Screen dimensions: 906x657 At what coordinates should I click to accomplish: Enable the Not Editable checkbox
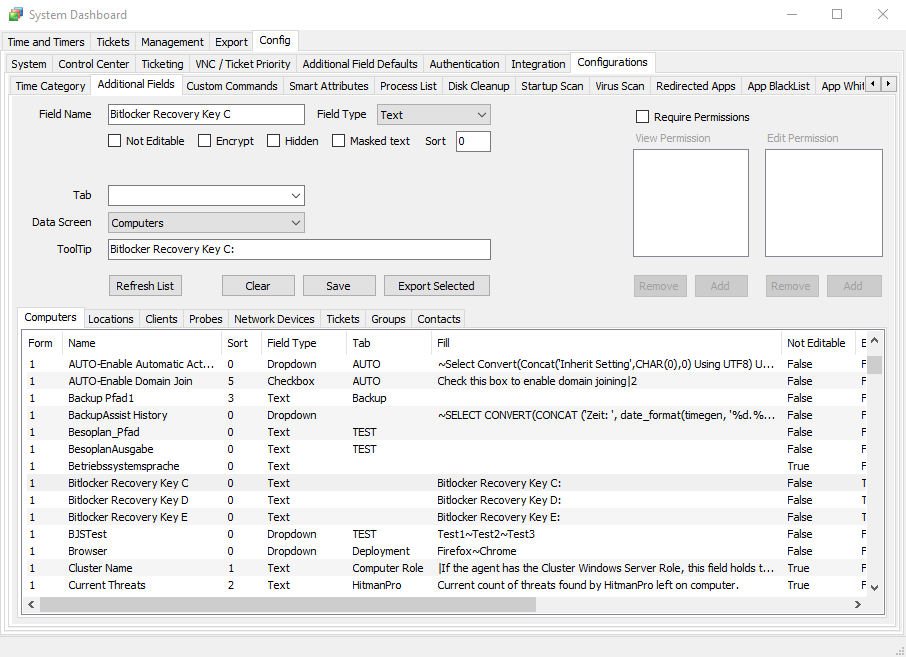(115, 141)
